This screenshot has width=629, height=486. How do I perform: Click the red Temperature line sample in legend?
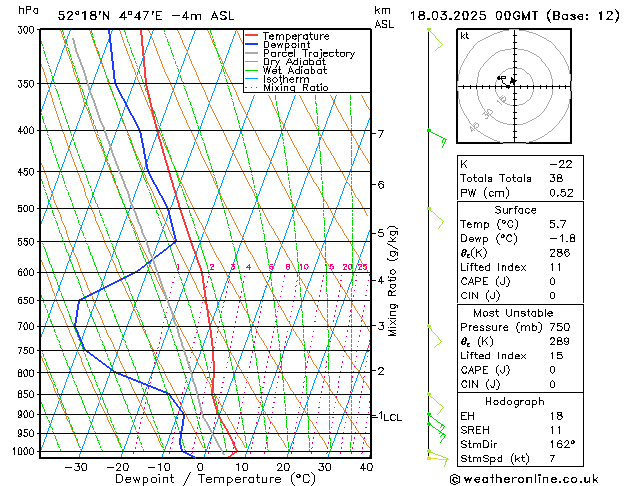pyautogui.click(x=252, y=36)
